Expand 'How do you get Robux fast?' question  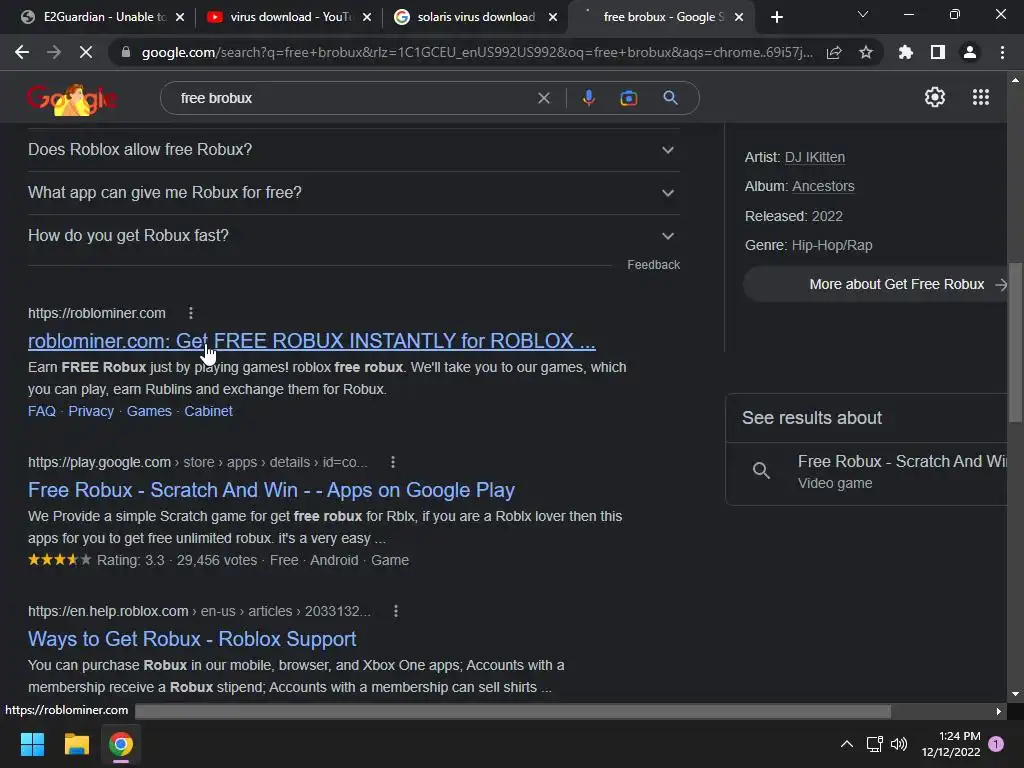353,236
